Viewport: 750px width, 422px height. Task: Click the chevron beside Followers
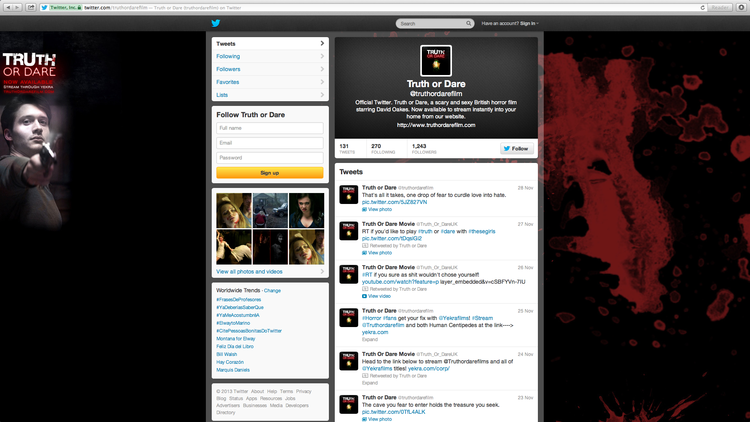(322, 69)
